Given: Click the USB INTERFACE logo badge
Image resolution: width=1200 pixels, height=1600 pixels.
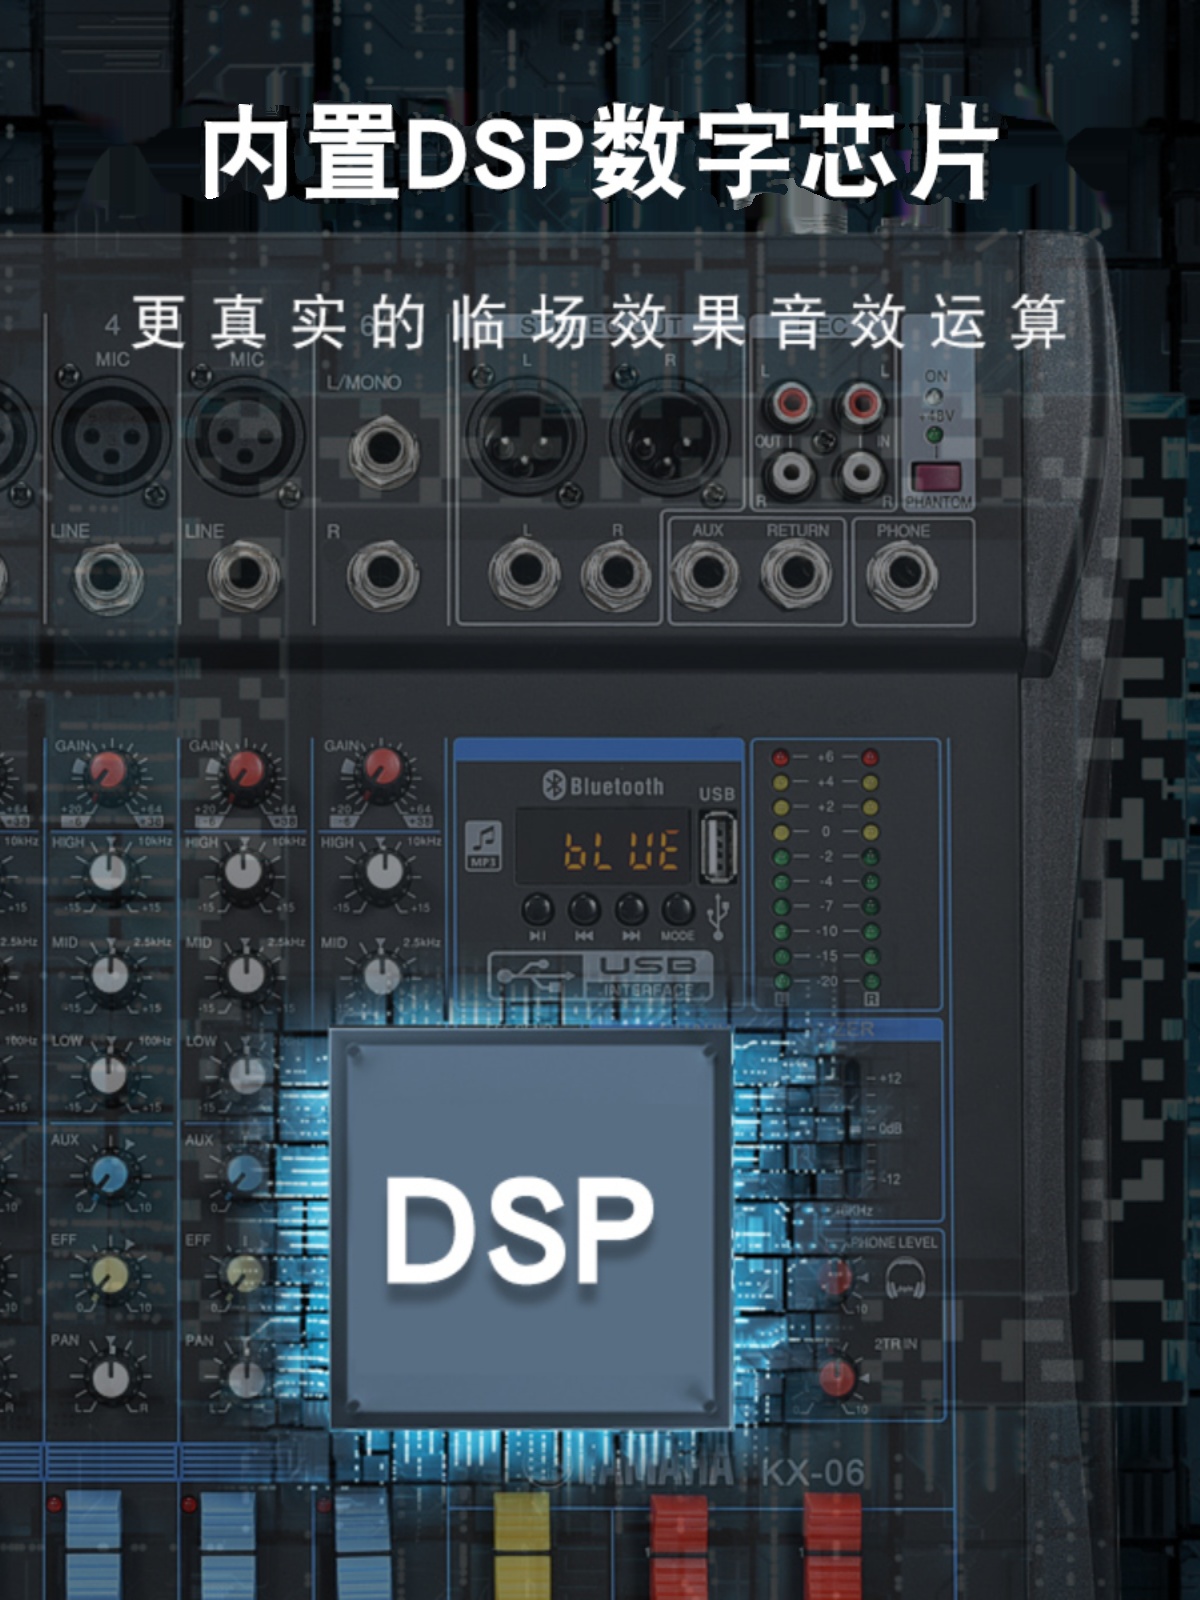Looking at the screenshot, I should (601, 975).
